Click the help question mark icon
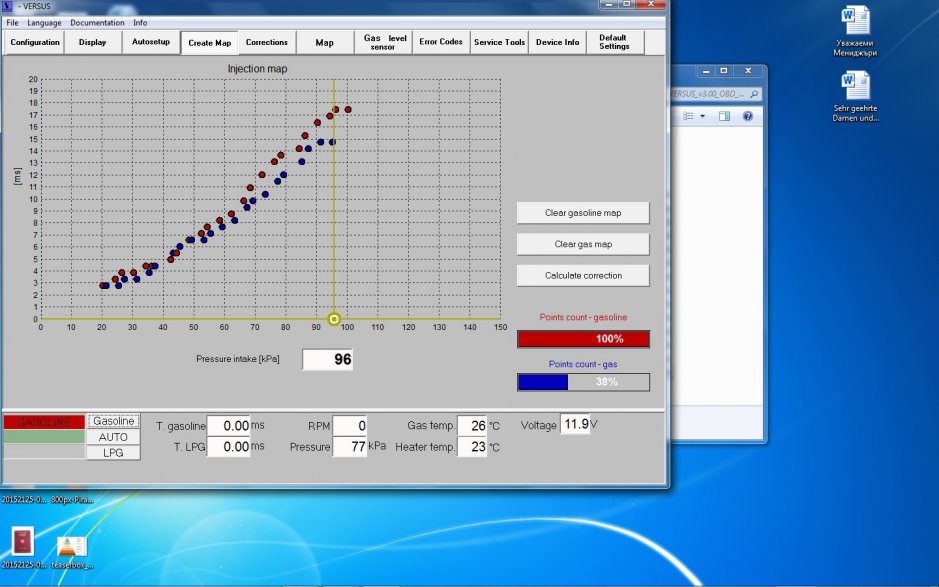This screenshot has height=587, width=939. (746, 116)
